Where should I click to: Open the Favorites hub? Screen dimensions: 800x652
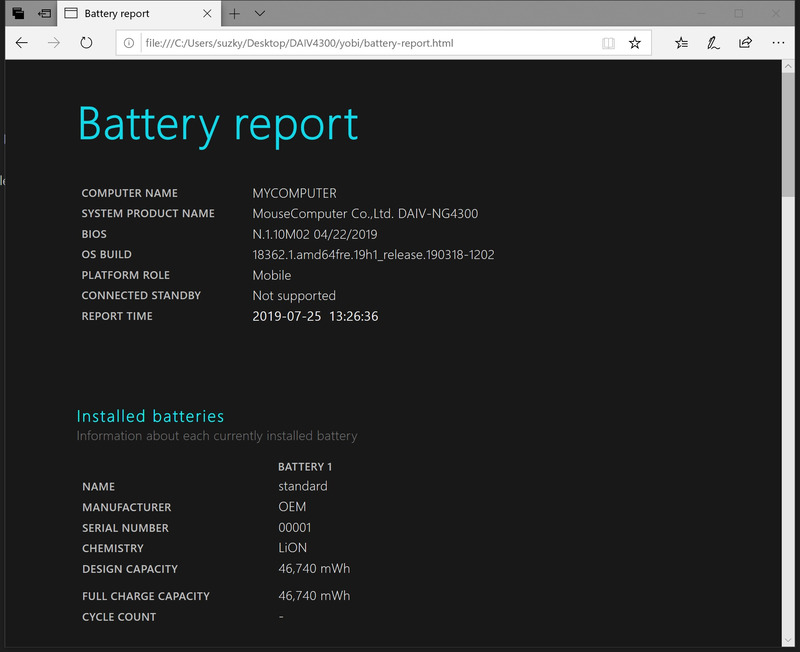681,43
